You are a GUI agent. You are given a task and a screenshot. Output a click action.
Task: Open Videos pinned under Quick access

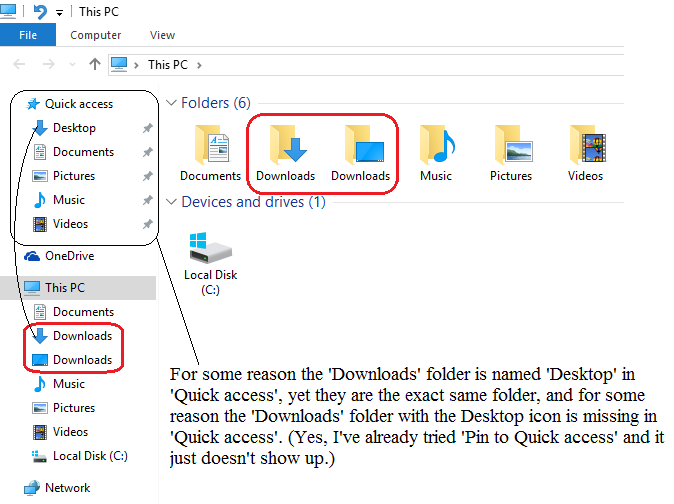click(x=70, y=224)
